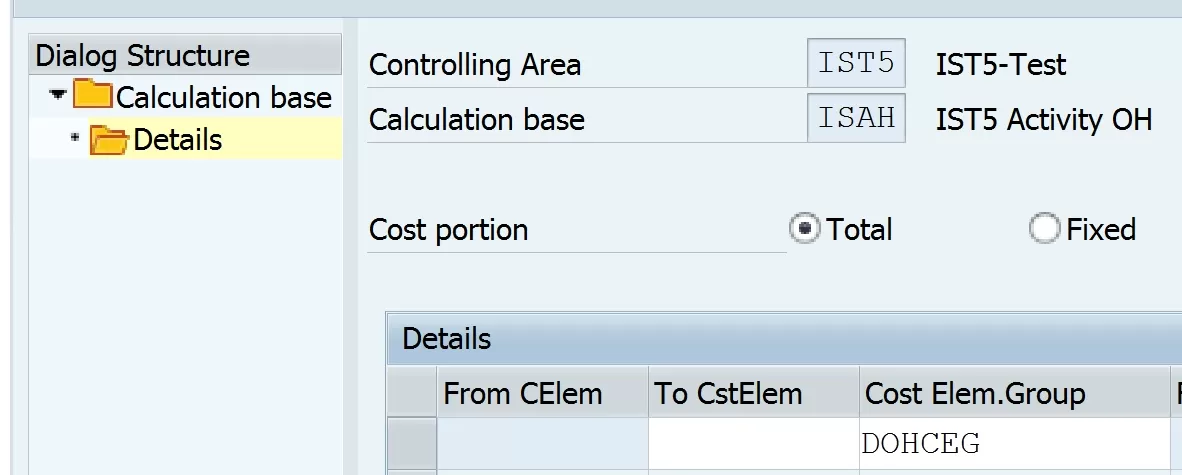This screenshot has height=475, width=1182.
Task: Click the Calculation base folder icon
Action: point(92,96)
